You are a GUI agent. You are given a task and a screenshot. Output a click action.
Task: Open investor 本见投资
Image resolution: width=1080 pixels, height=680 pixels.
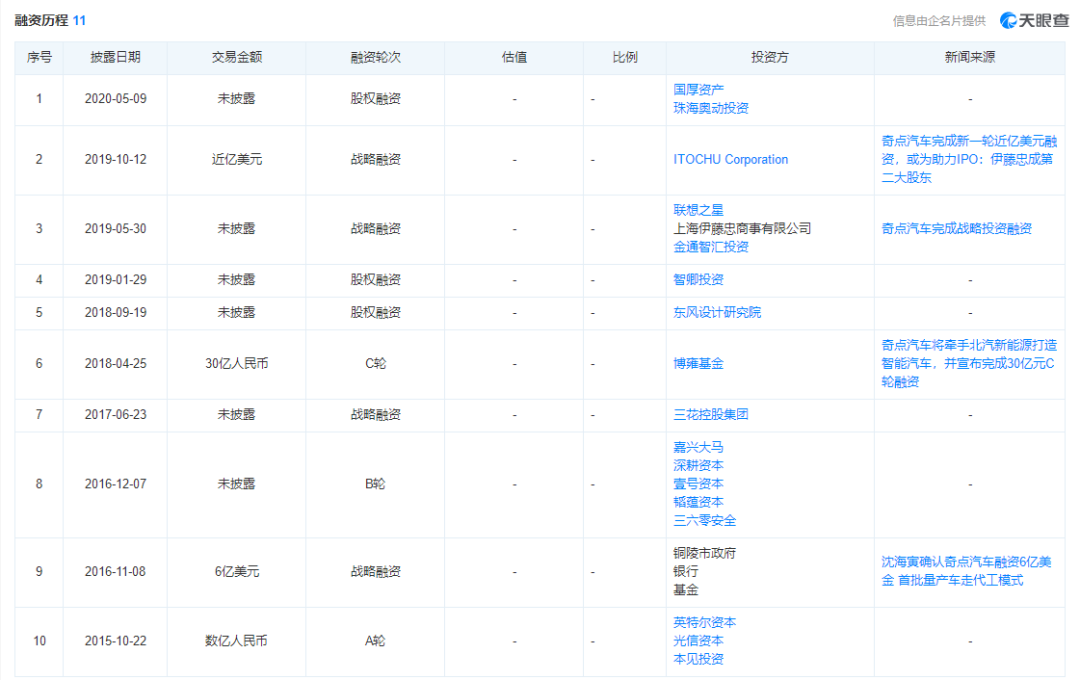(698, 659)
